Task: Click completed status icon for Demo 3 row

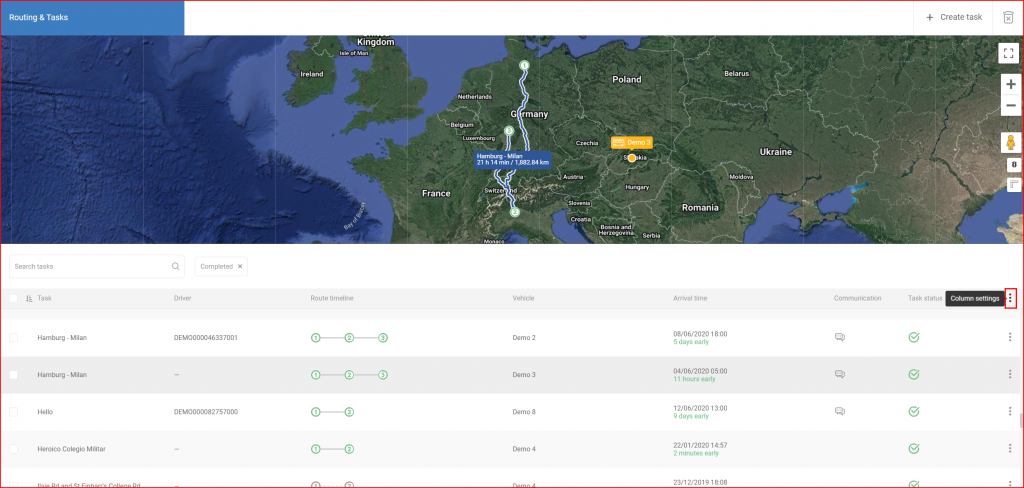Action: pos(914,374)
